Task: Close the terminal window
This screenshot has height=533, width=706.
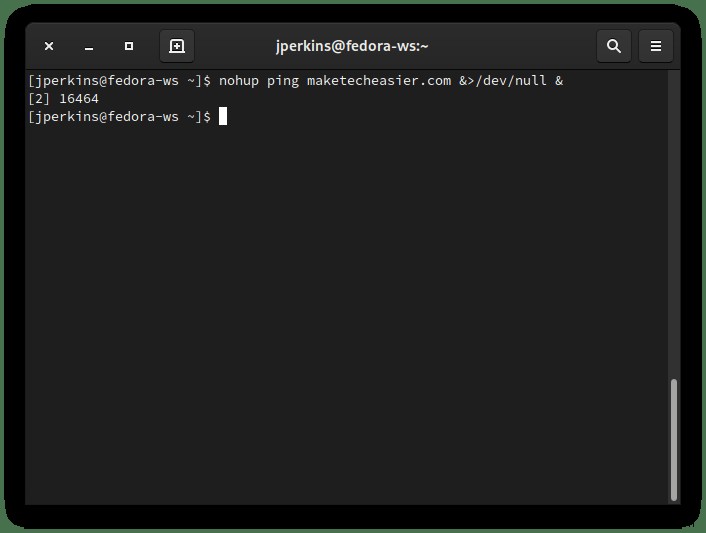Action: [x=49, y=46]
